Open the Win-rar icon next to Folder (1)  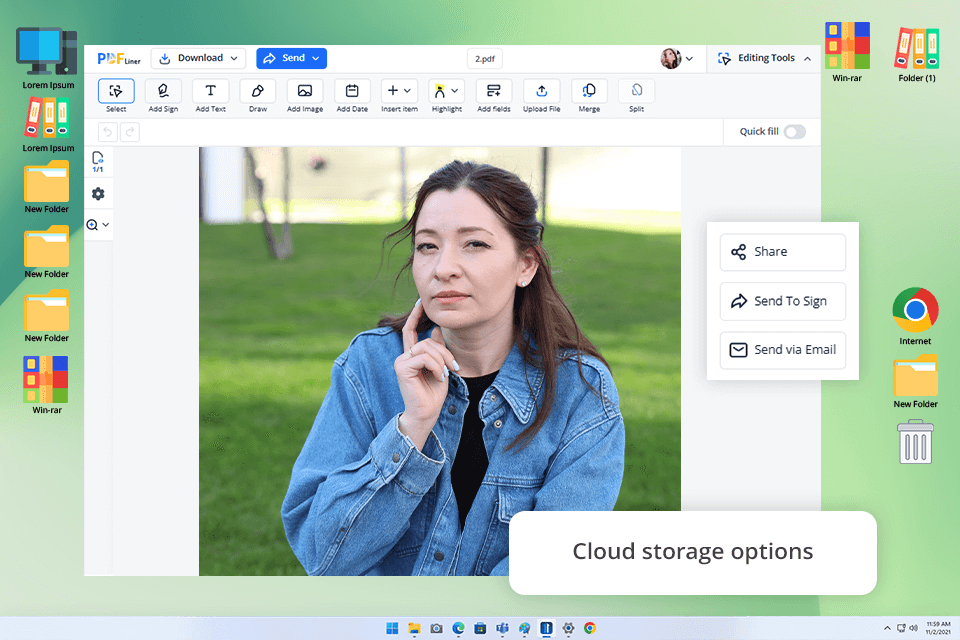(847, 52)
